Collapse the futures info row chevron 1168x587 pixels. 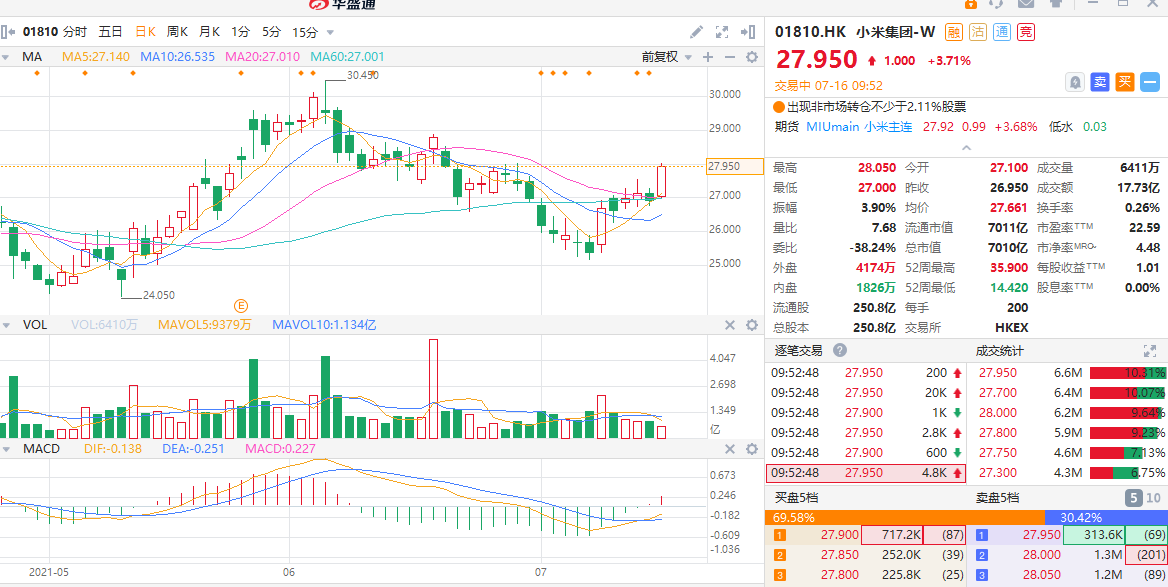(x=965, y=147)
